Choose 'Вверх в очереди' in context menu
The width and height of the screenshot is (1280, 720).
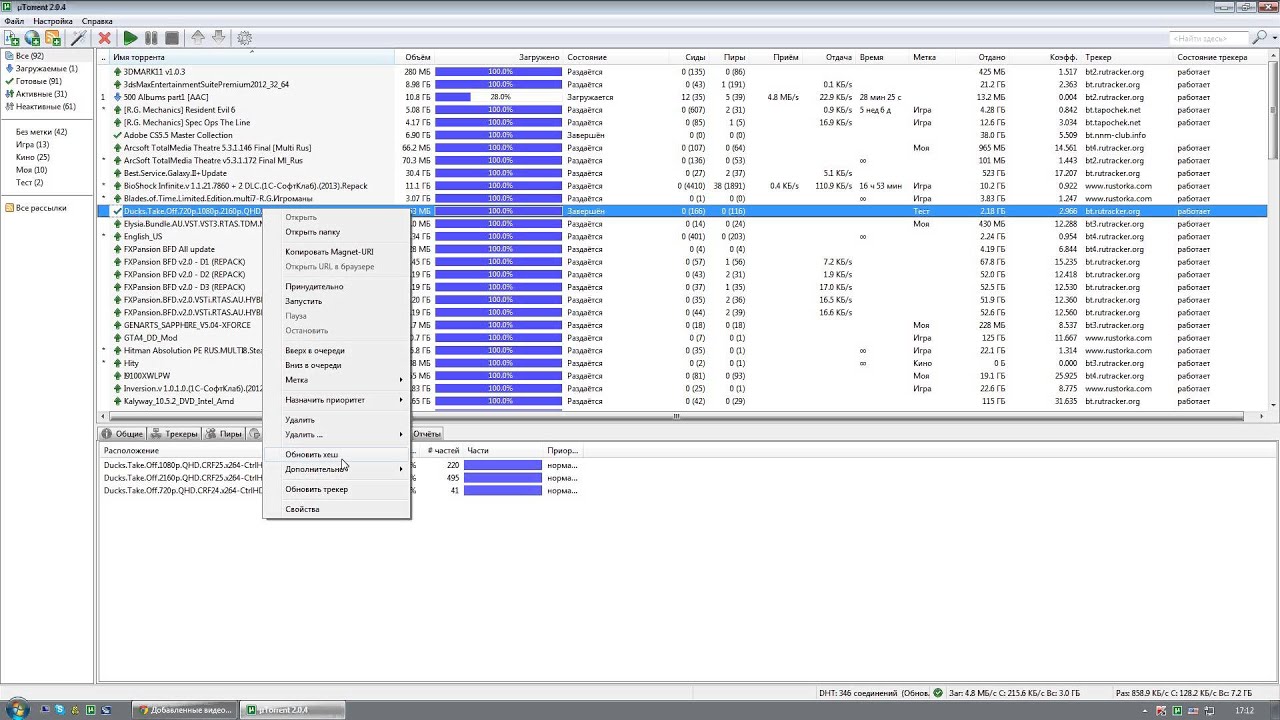point(336,351)
